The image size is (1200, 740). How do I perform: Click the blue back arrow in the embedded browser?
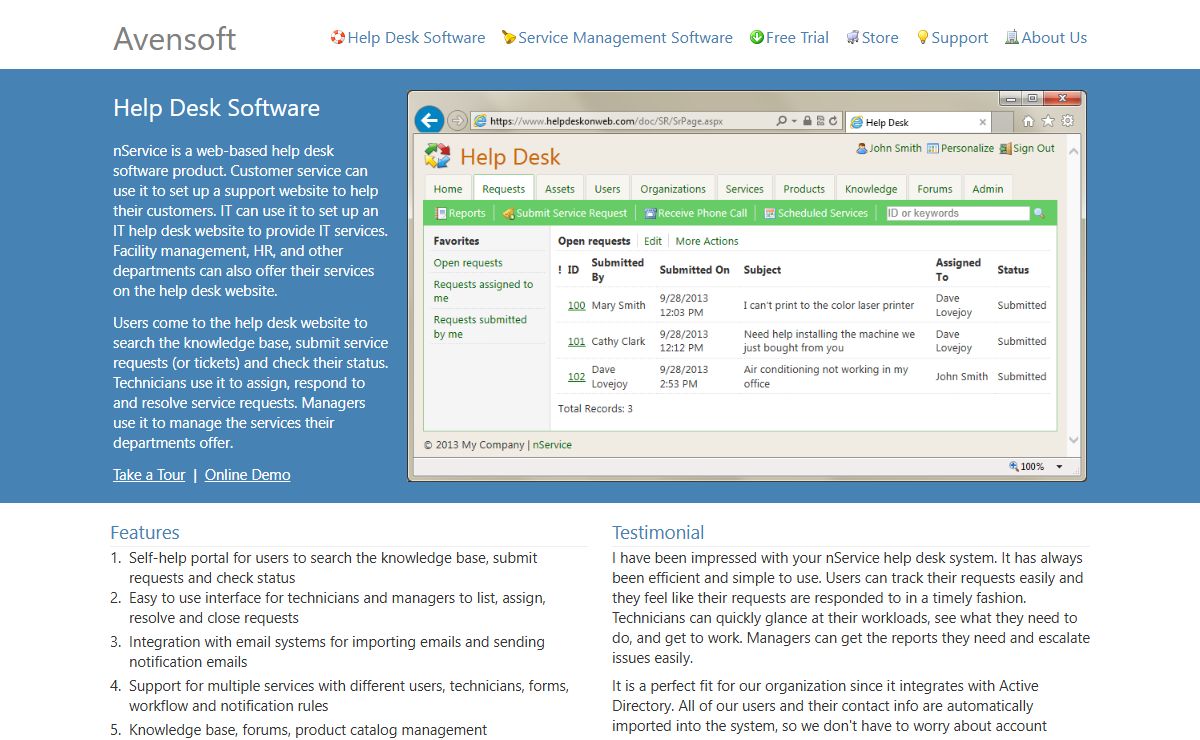point(429,120)
